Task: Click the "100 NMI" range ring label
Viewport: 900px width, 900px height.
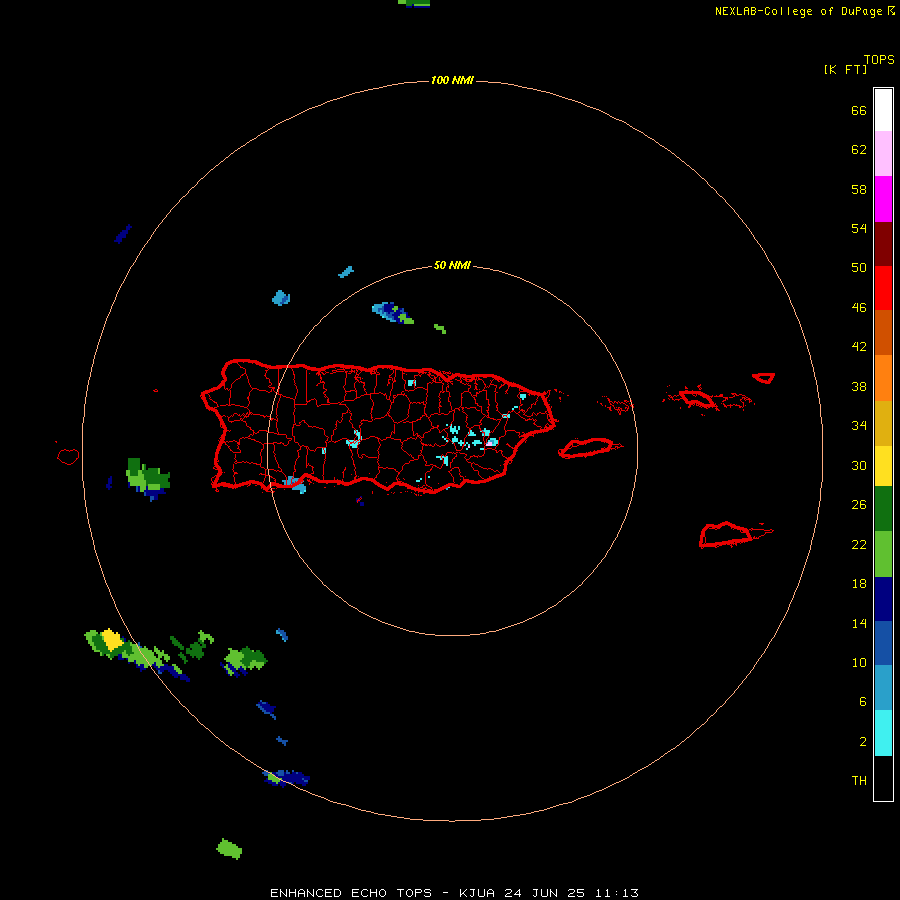Action: 452,80
